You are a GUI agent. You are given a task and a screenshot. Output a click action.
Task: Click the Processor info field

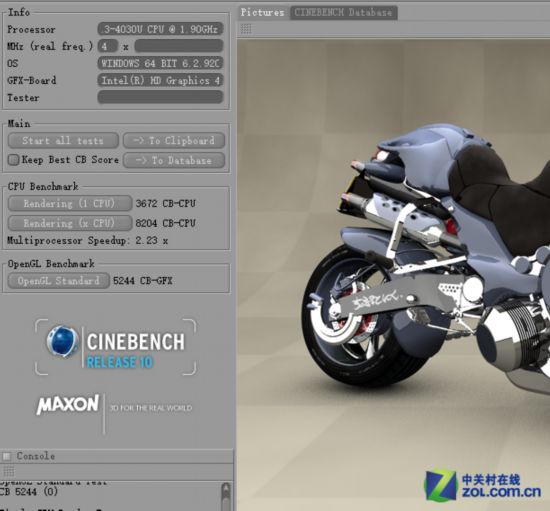[x=160, y=29]
